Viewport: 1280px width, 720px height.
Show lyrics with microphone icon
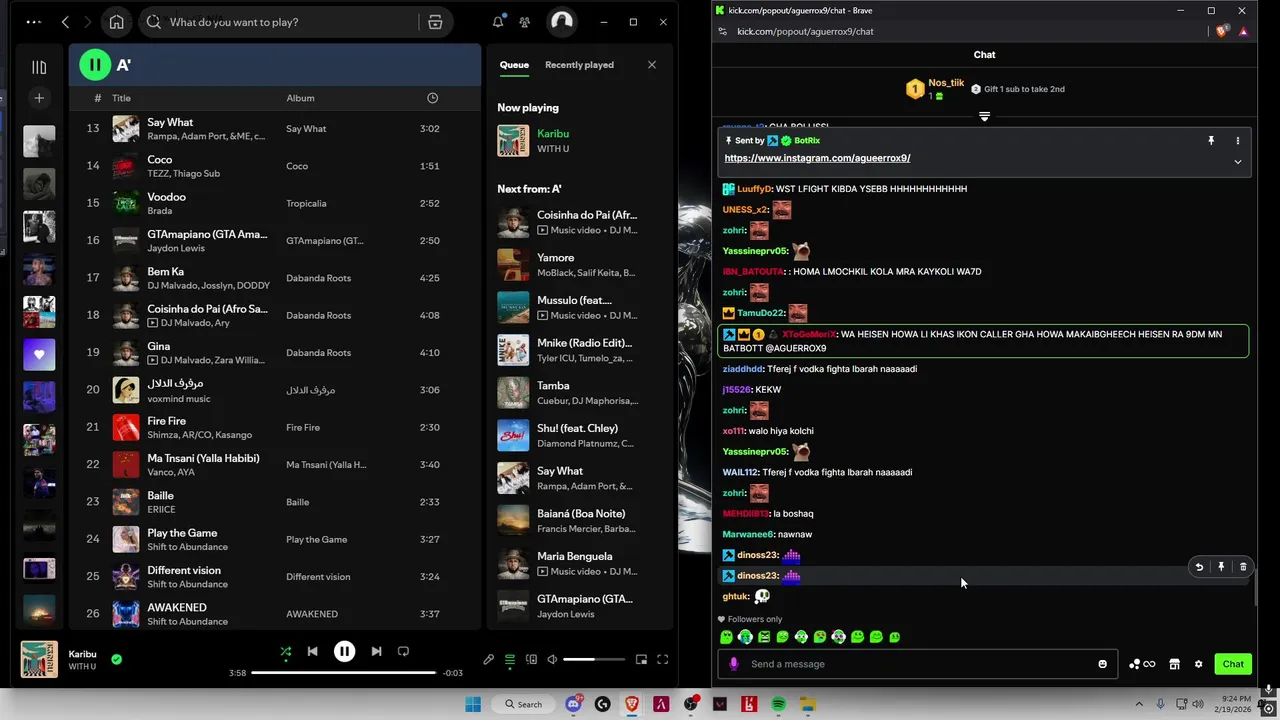(x=488, y=659)
